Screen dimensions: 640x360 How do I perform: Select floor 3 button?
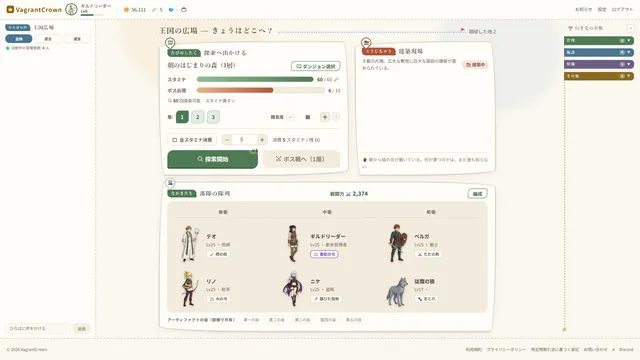213,117
